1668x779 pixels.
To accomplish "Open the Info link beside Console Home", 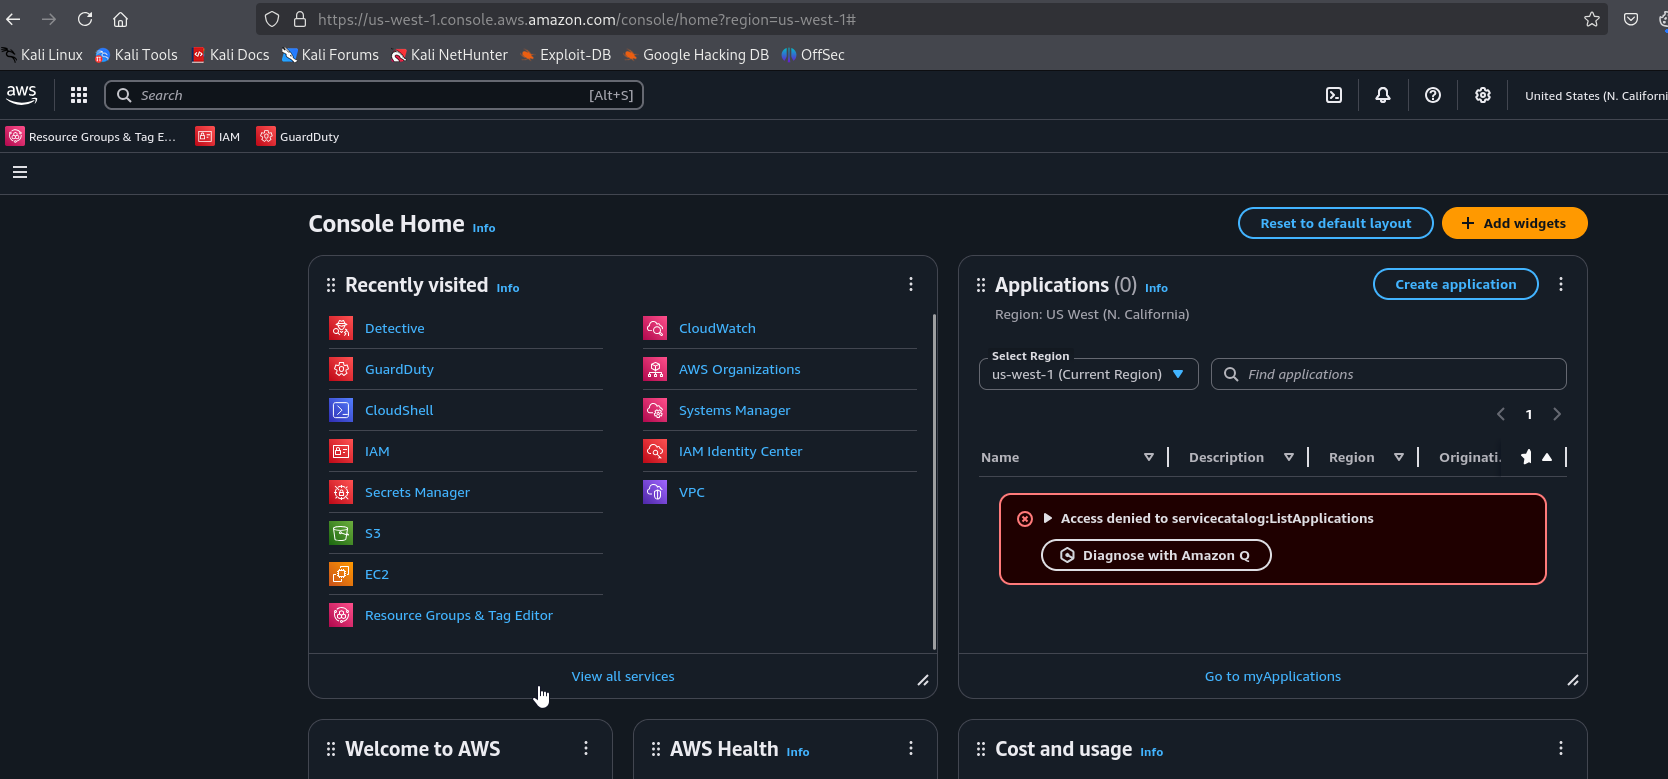I will click(x=484, y=228).
